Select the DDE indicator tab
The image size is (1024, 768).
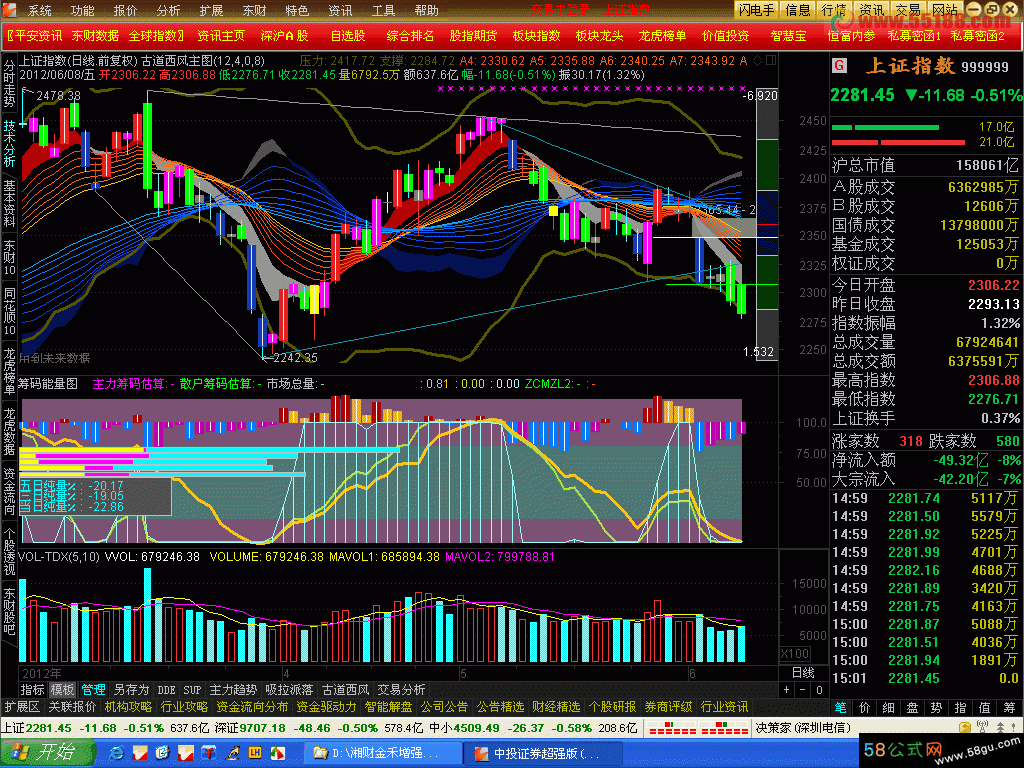pyautogui.click(x=167, y=690)
